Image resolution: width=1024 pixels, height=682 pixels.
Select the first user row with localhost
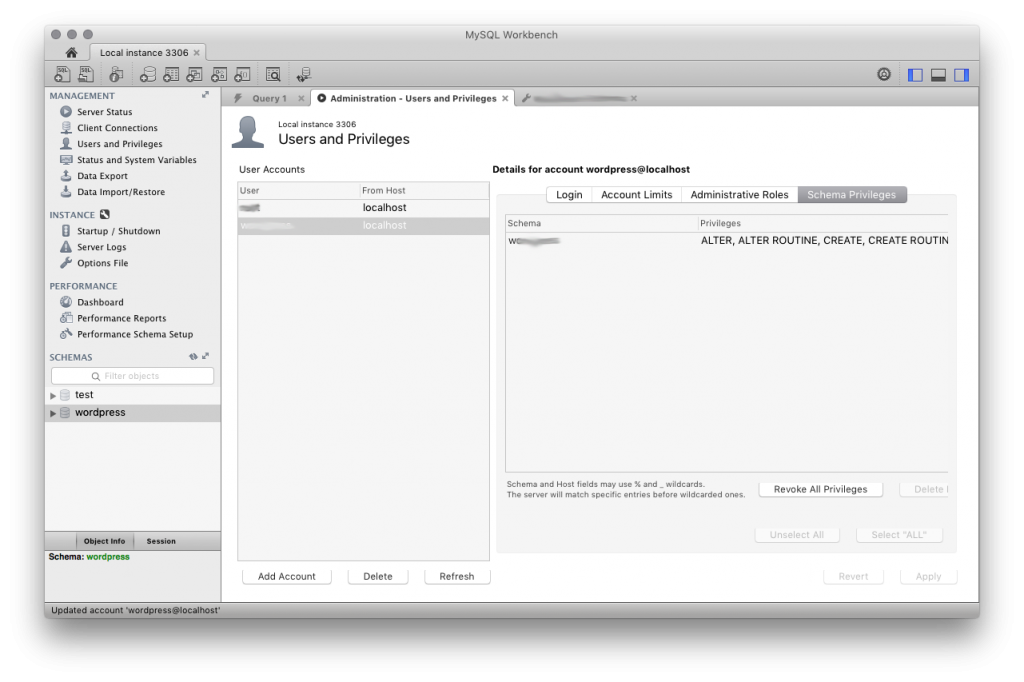coord(363,208)
